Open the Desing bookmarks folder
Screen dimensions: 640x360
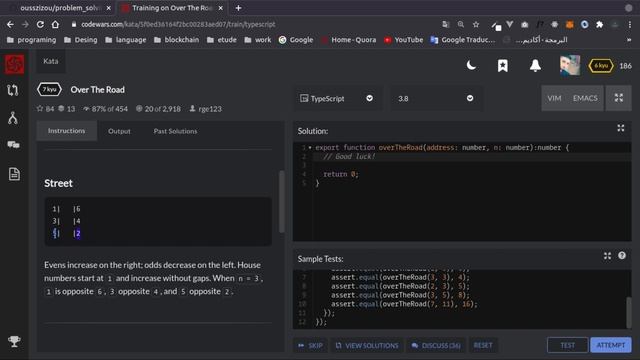tap(81, 40)
